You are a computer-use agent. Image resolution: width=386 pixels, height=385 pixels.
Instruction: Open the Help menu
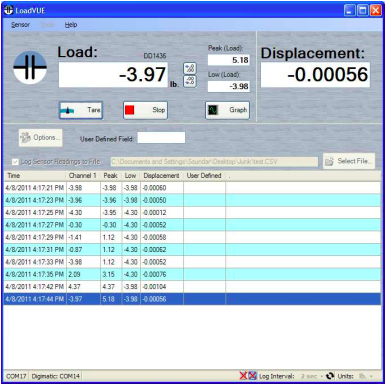(x=71, y=25)
